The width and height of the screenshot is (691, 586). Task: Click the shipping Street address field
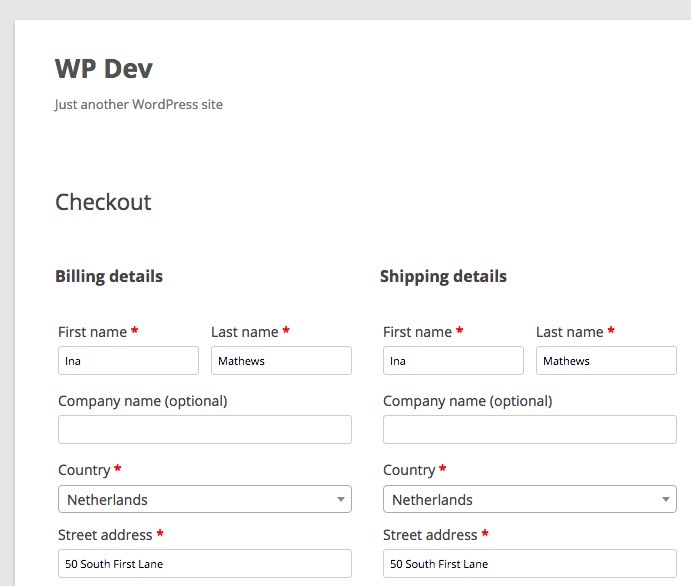click(530, 564)
